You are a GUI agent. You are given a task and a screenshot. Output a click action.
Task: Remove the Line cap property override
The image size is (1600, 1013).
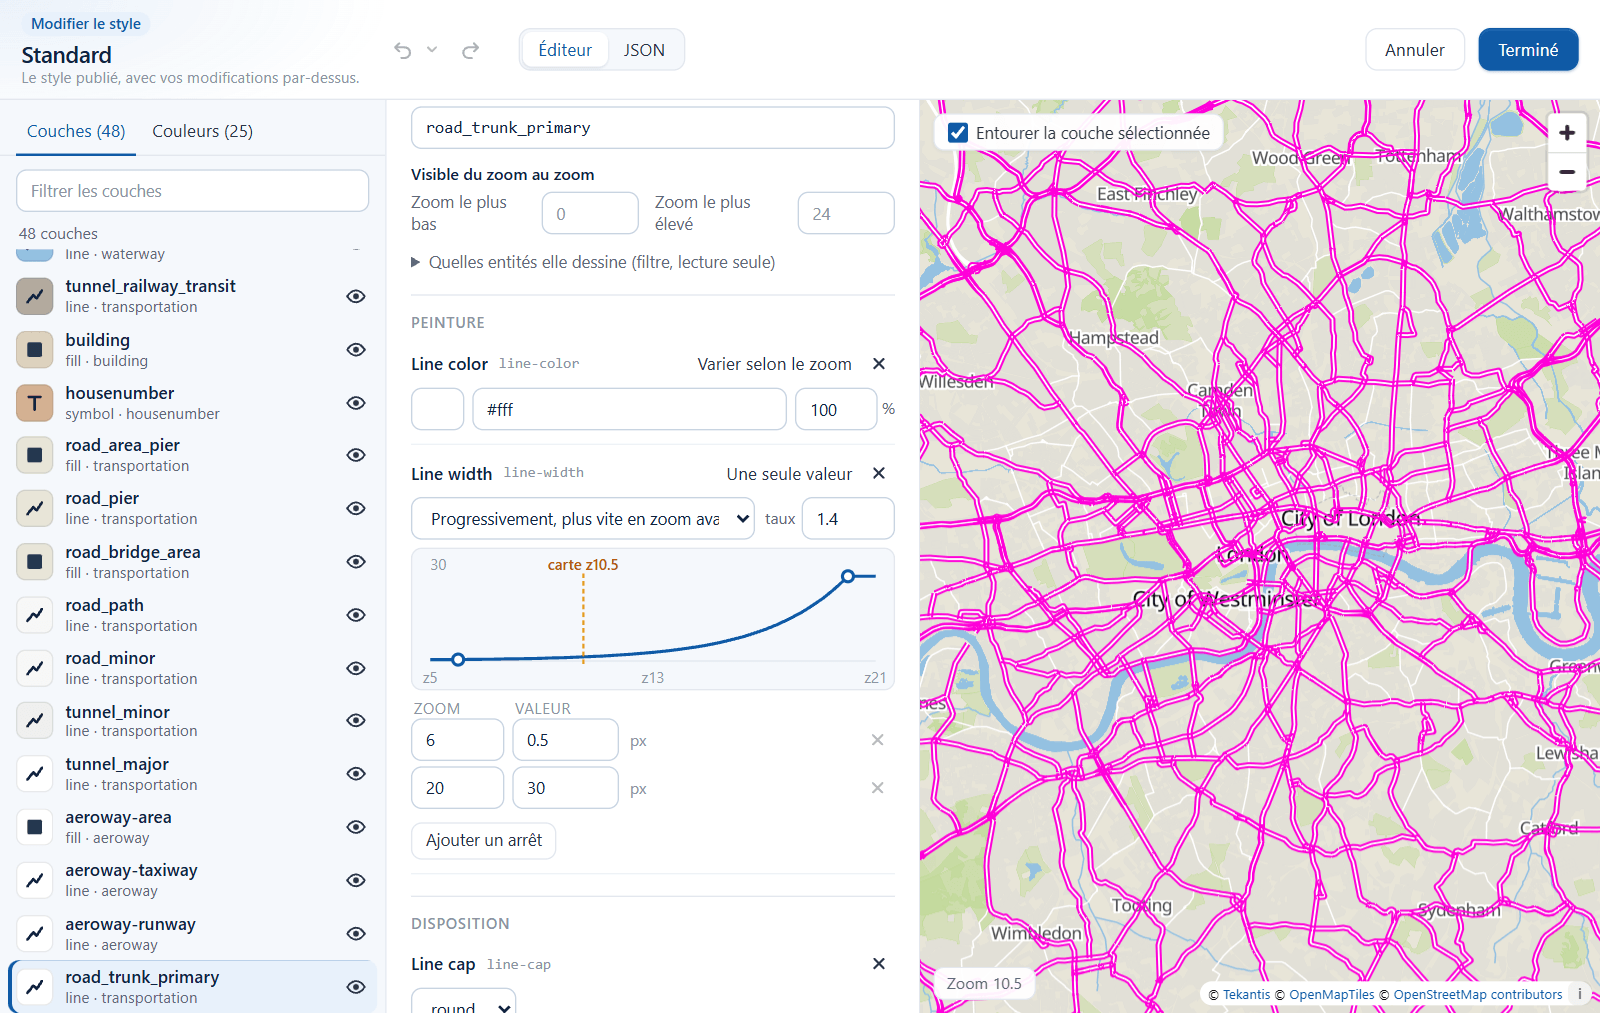879,964
